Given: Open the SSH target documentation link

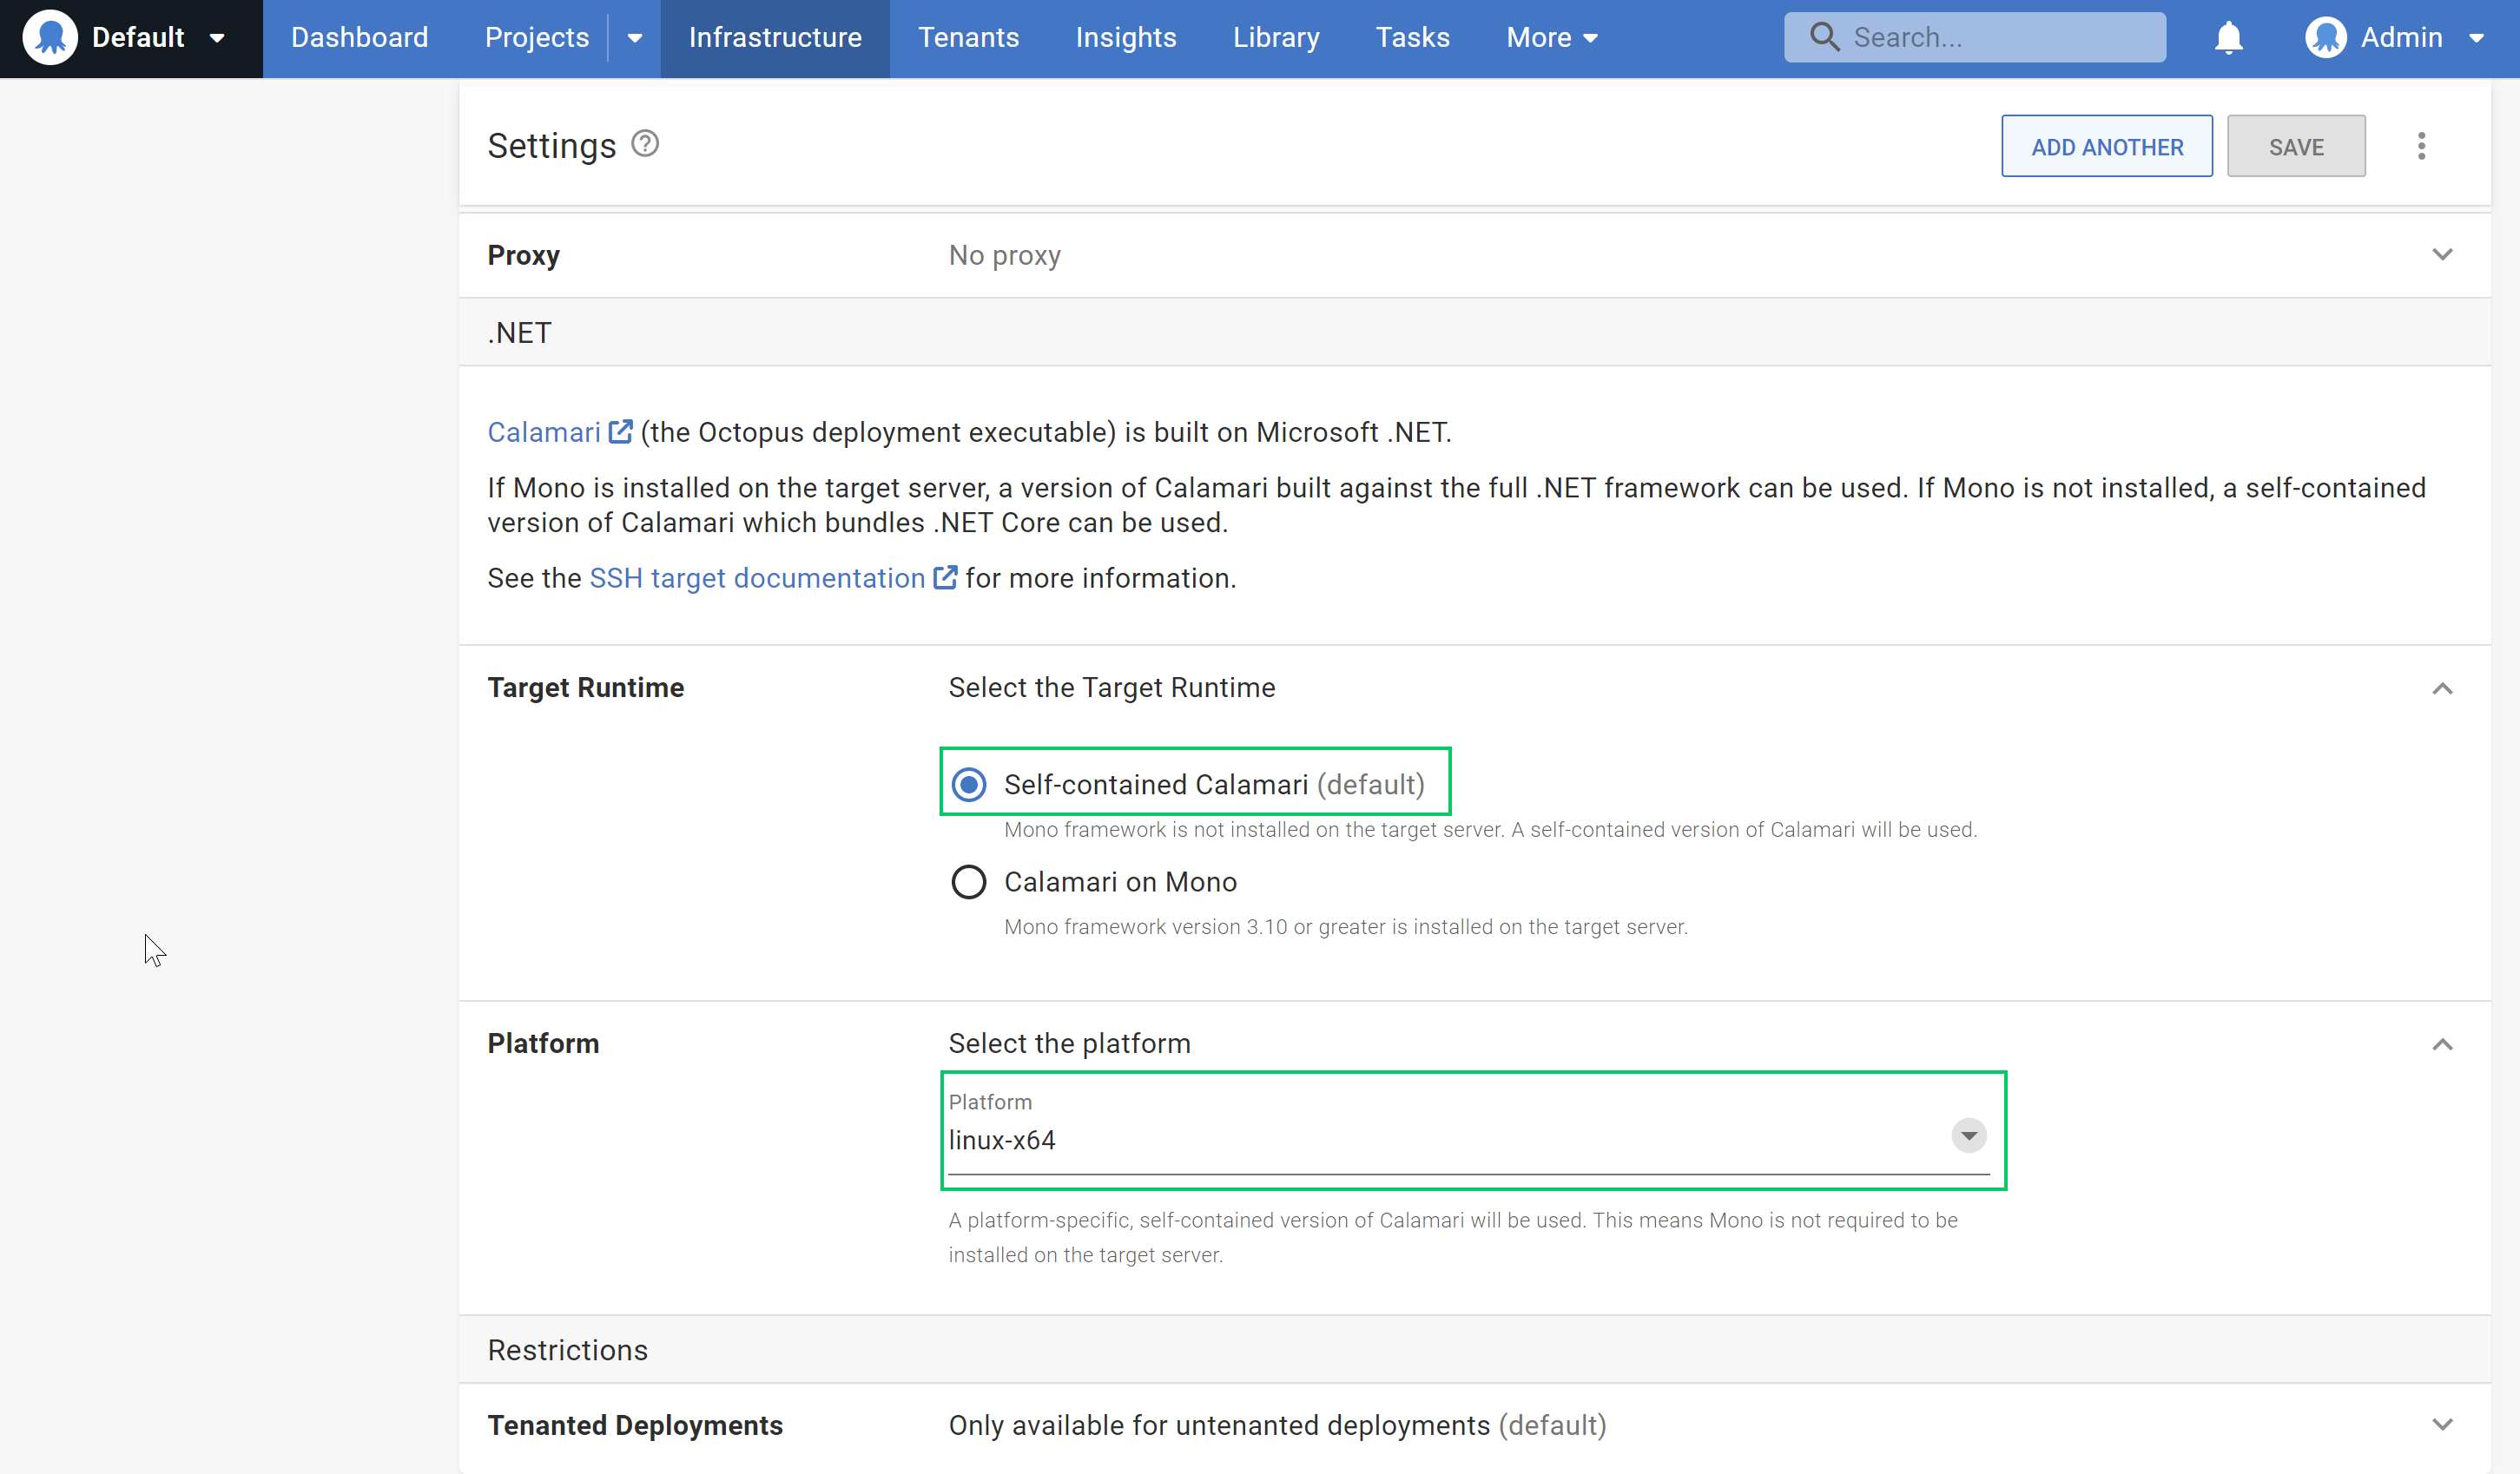Looking at the screenshot, I should coord(756,577).
